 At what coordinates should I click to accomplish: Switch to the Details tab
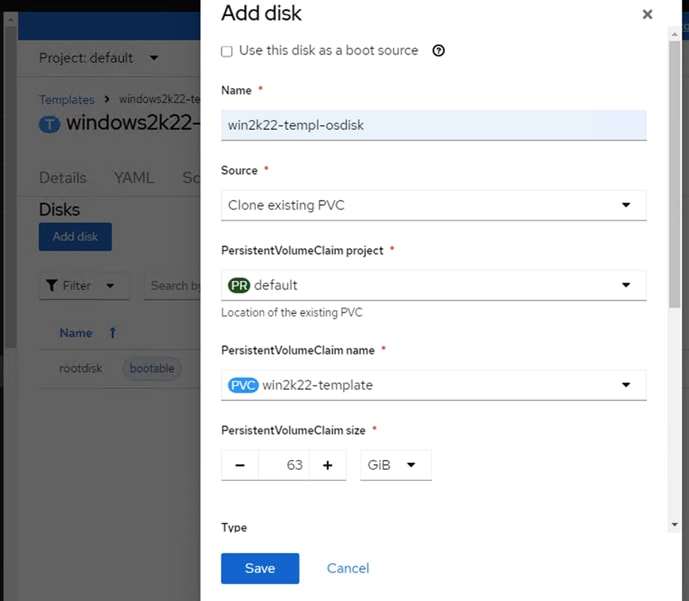pyautogui.click(x=63, y=177)
